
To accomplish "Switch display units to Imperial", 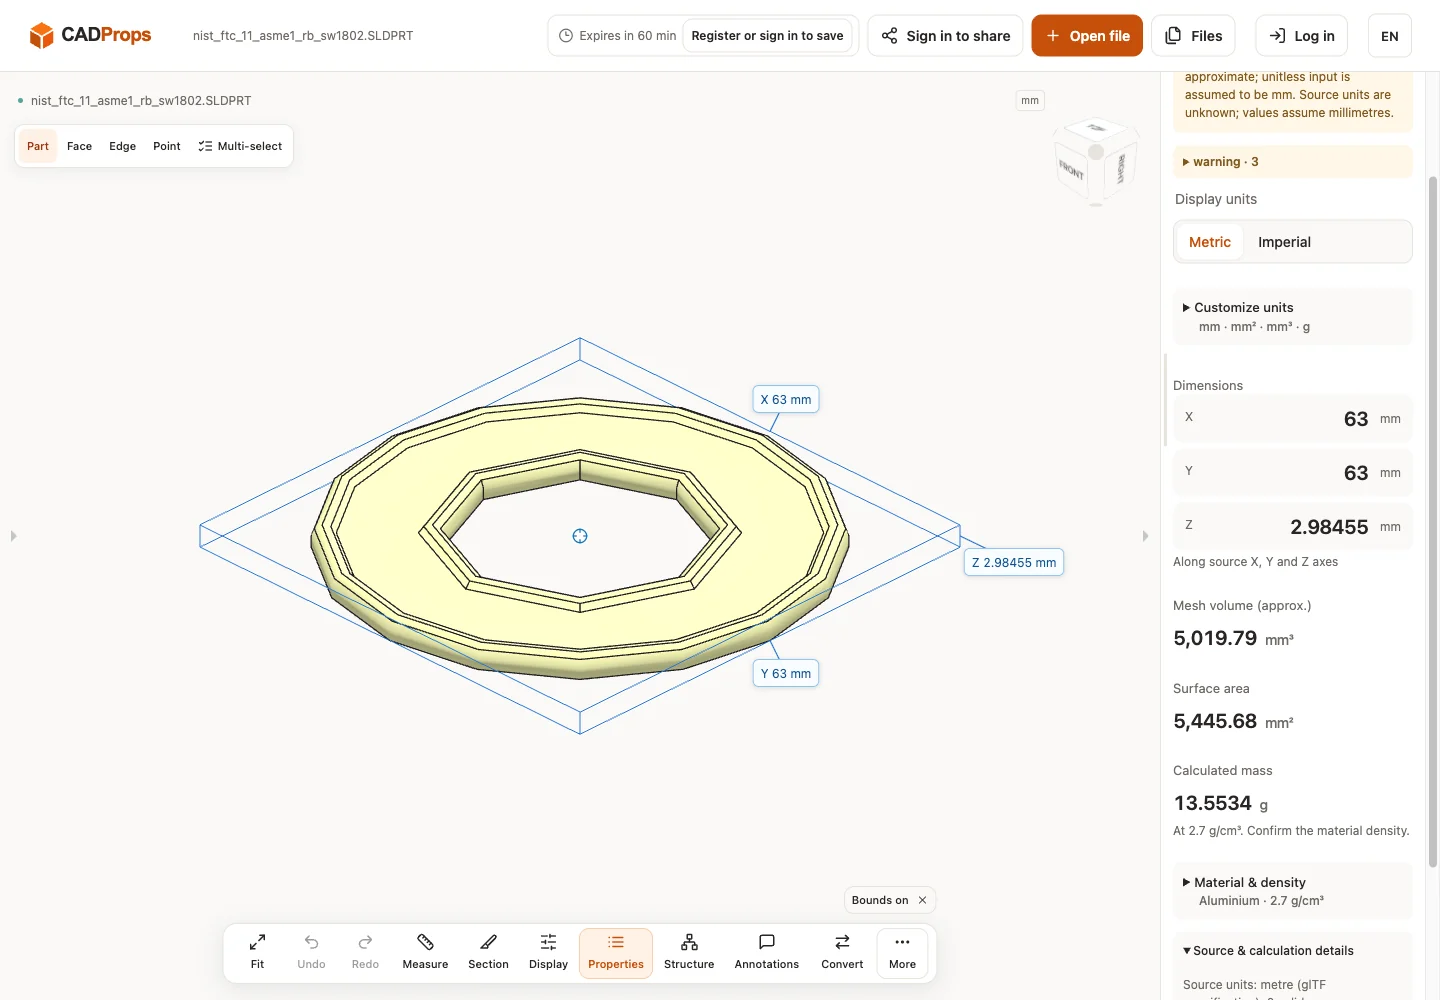I will pos(1284,242).
